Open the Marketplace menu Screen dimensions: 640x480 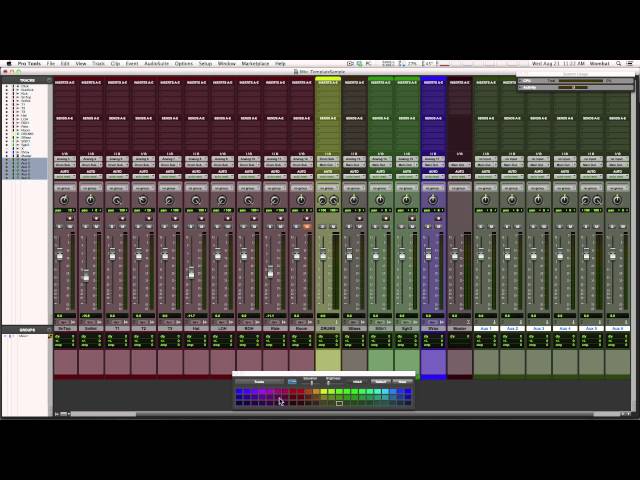(x=255, y=64)
